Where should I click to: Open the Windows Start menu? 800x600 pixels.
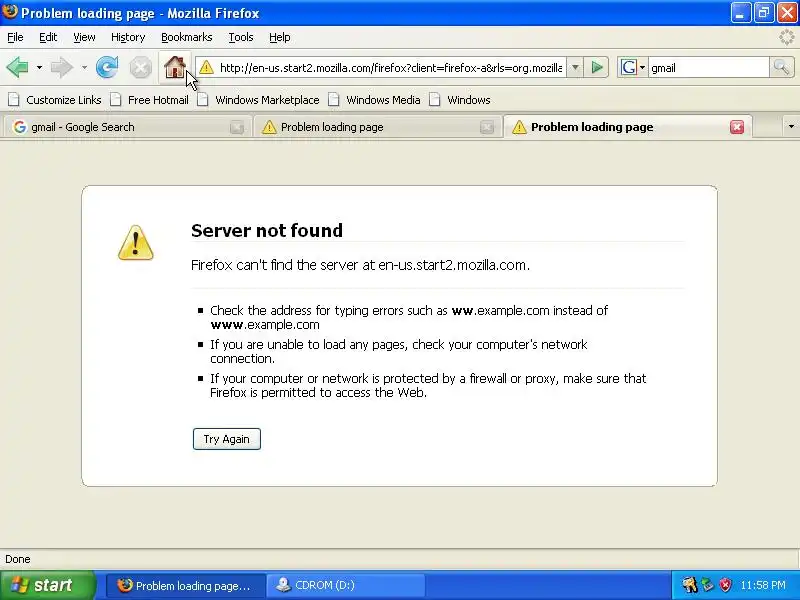(x=47, y=585)
